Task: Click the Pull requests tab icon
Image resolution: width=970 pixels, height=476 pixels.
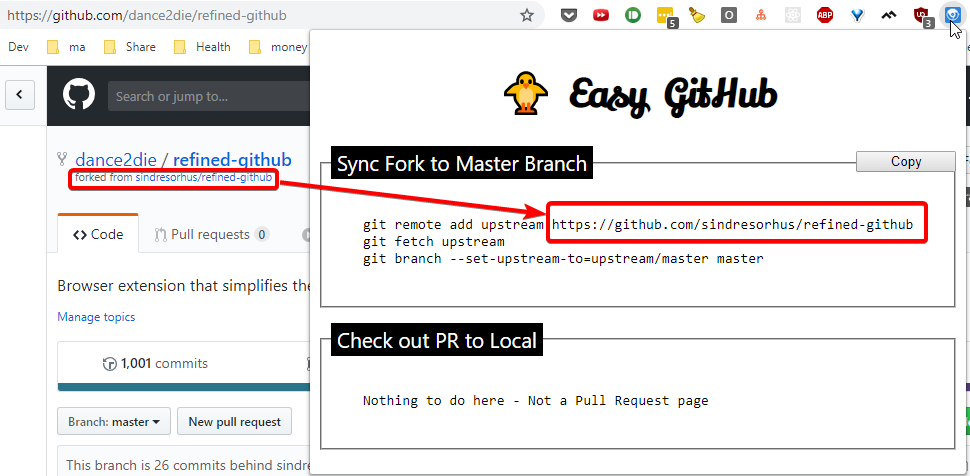Action: pyautogui.click(x=161, y=235)
